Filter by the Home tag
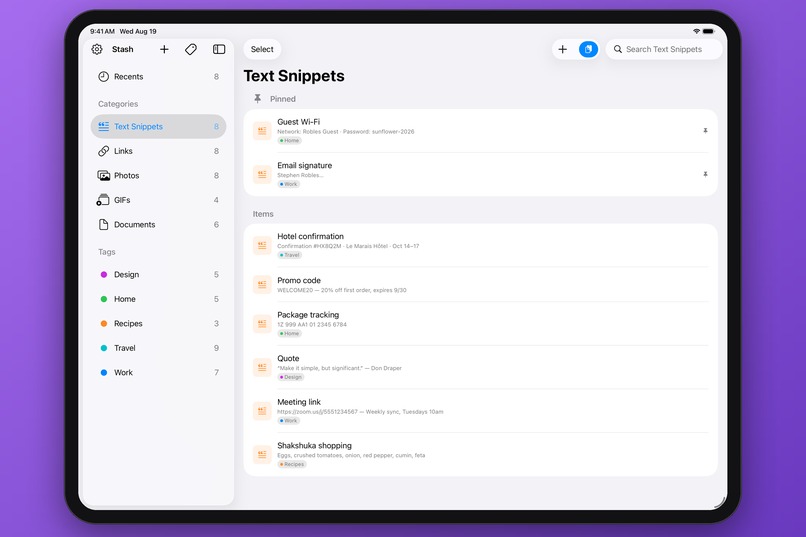 click(x=158, y=299)
